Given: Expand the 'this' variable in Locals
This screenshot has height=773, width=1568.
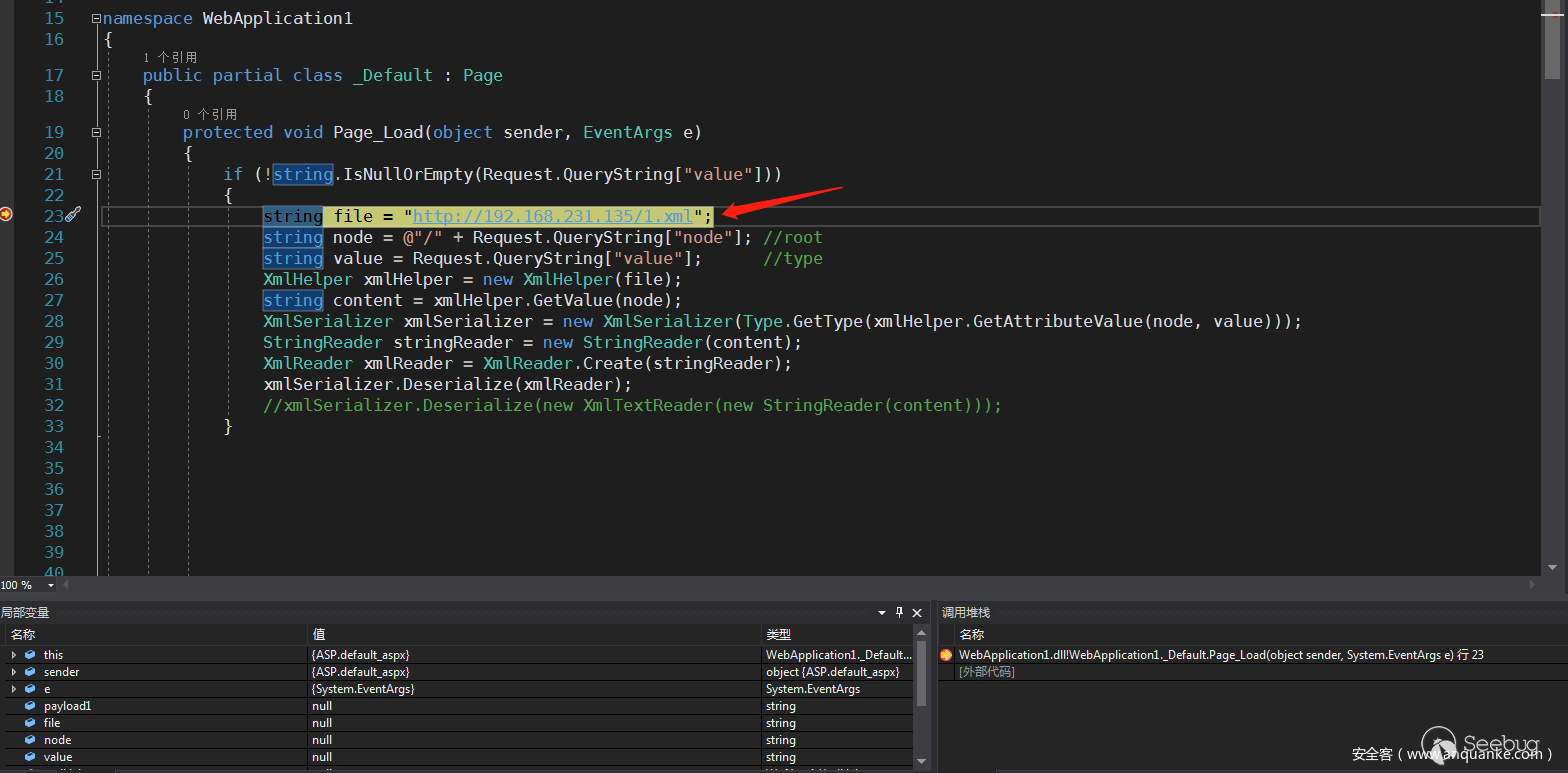Looking at the screenshot, I should tap(13, 655).
